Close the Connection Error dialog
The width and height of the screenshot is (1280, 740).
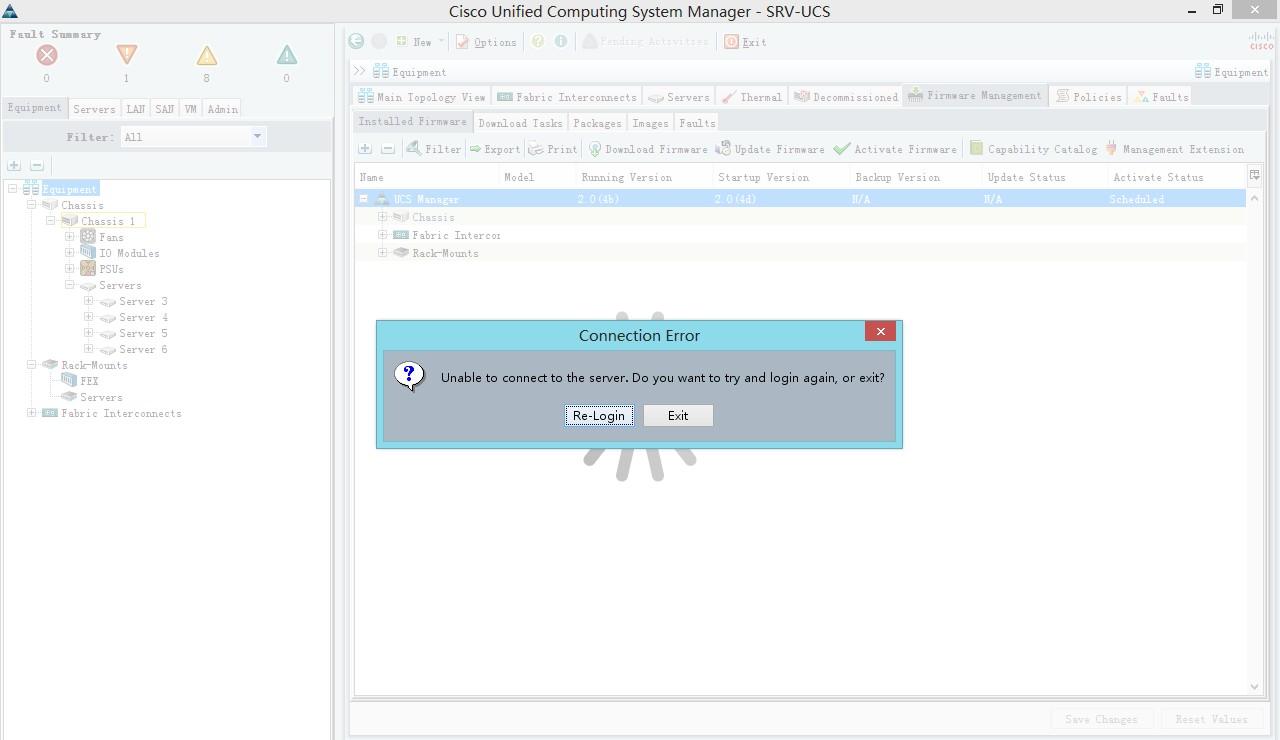click(x=880, y=331)
